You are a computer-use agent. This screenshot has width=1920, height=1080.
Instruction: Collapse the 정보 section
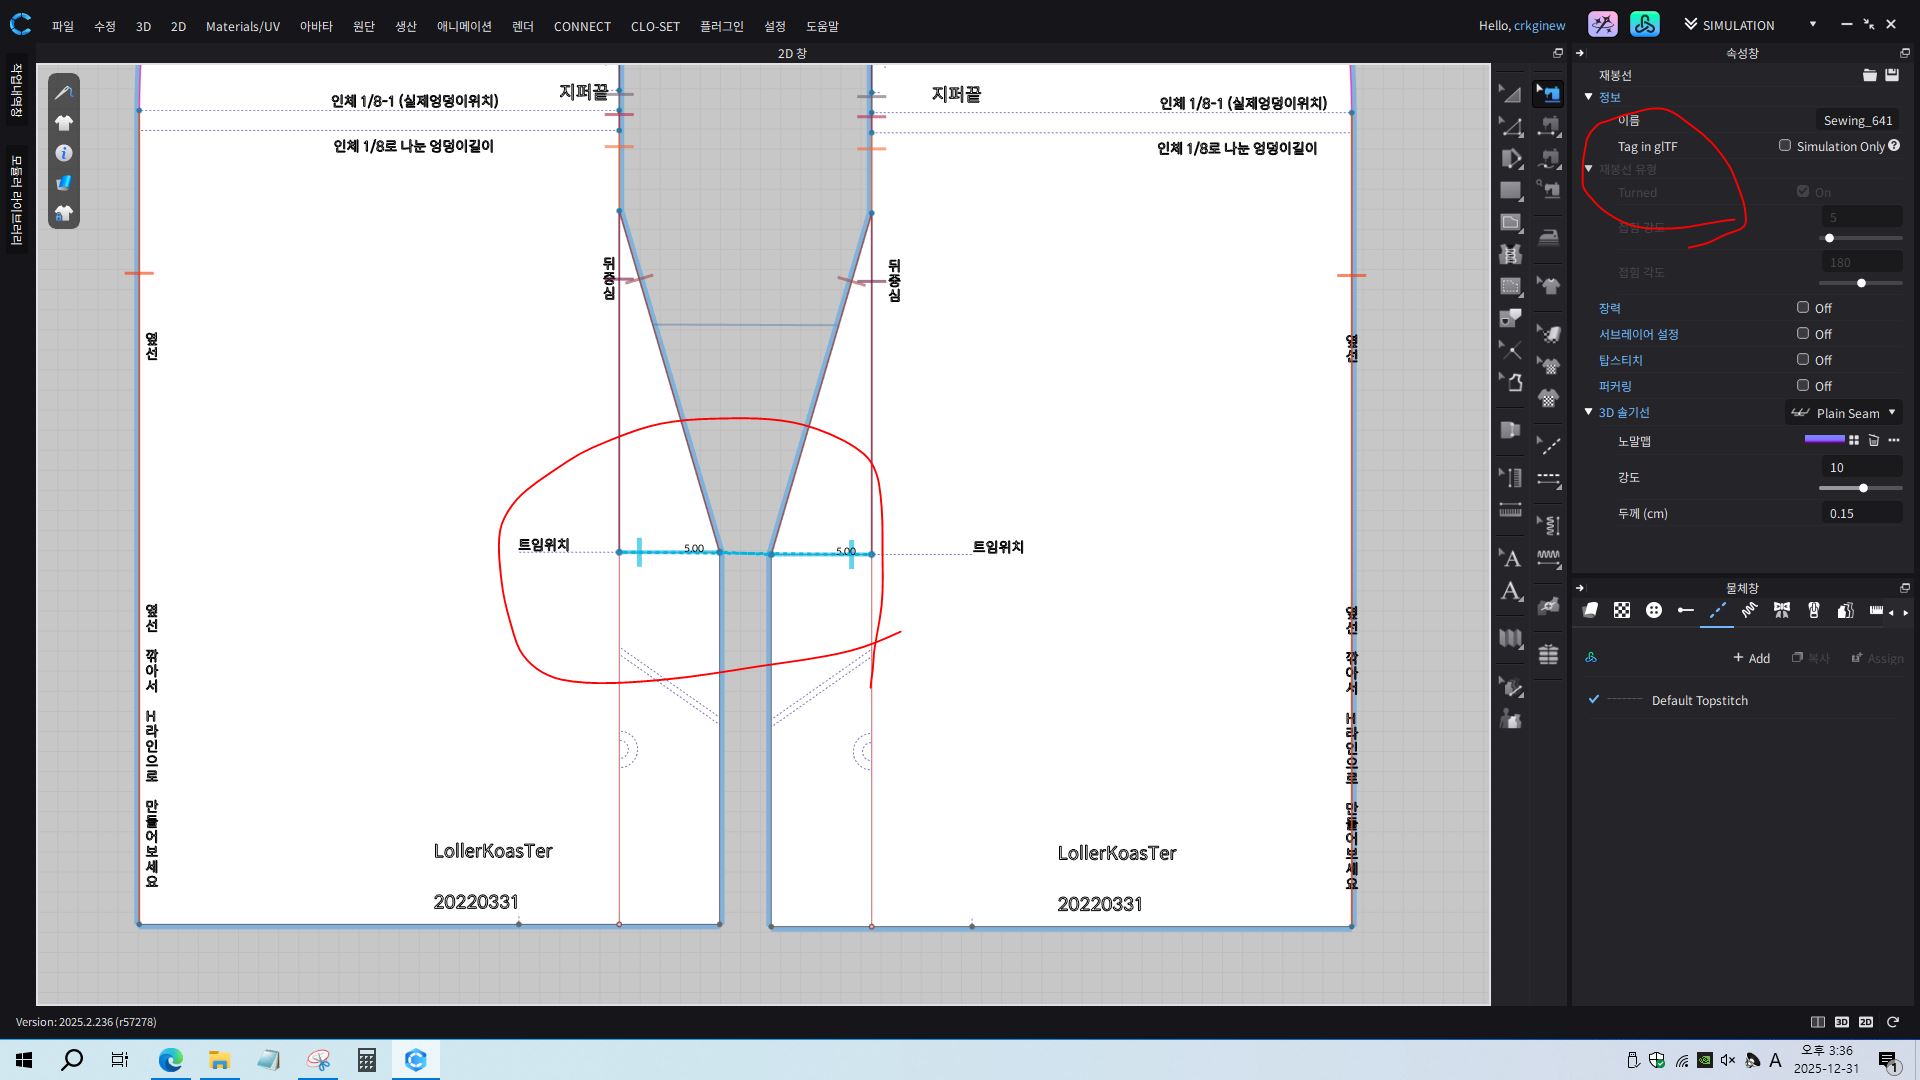click(1589, 97)
